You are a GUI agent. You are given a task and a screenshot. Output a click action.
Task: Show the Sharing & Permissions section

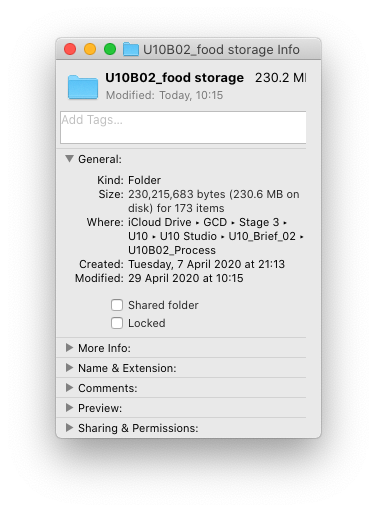tap(69, 428)
